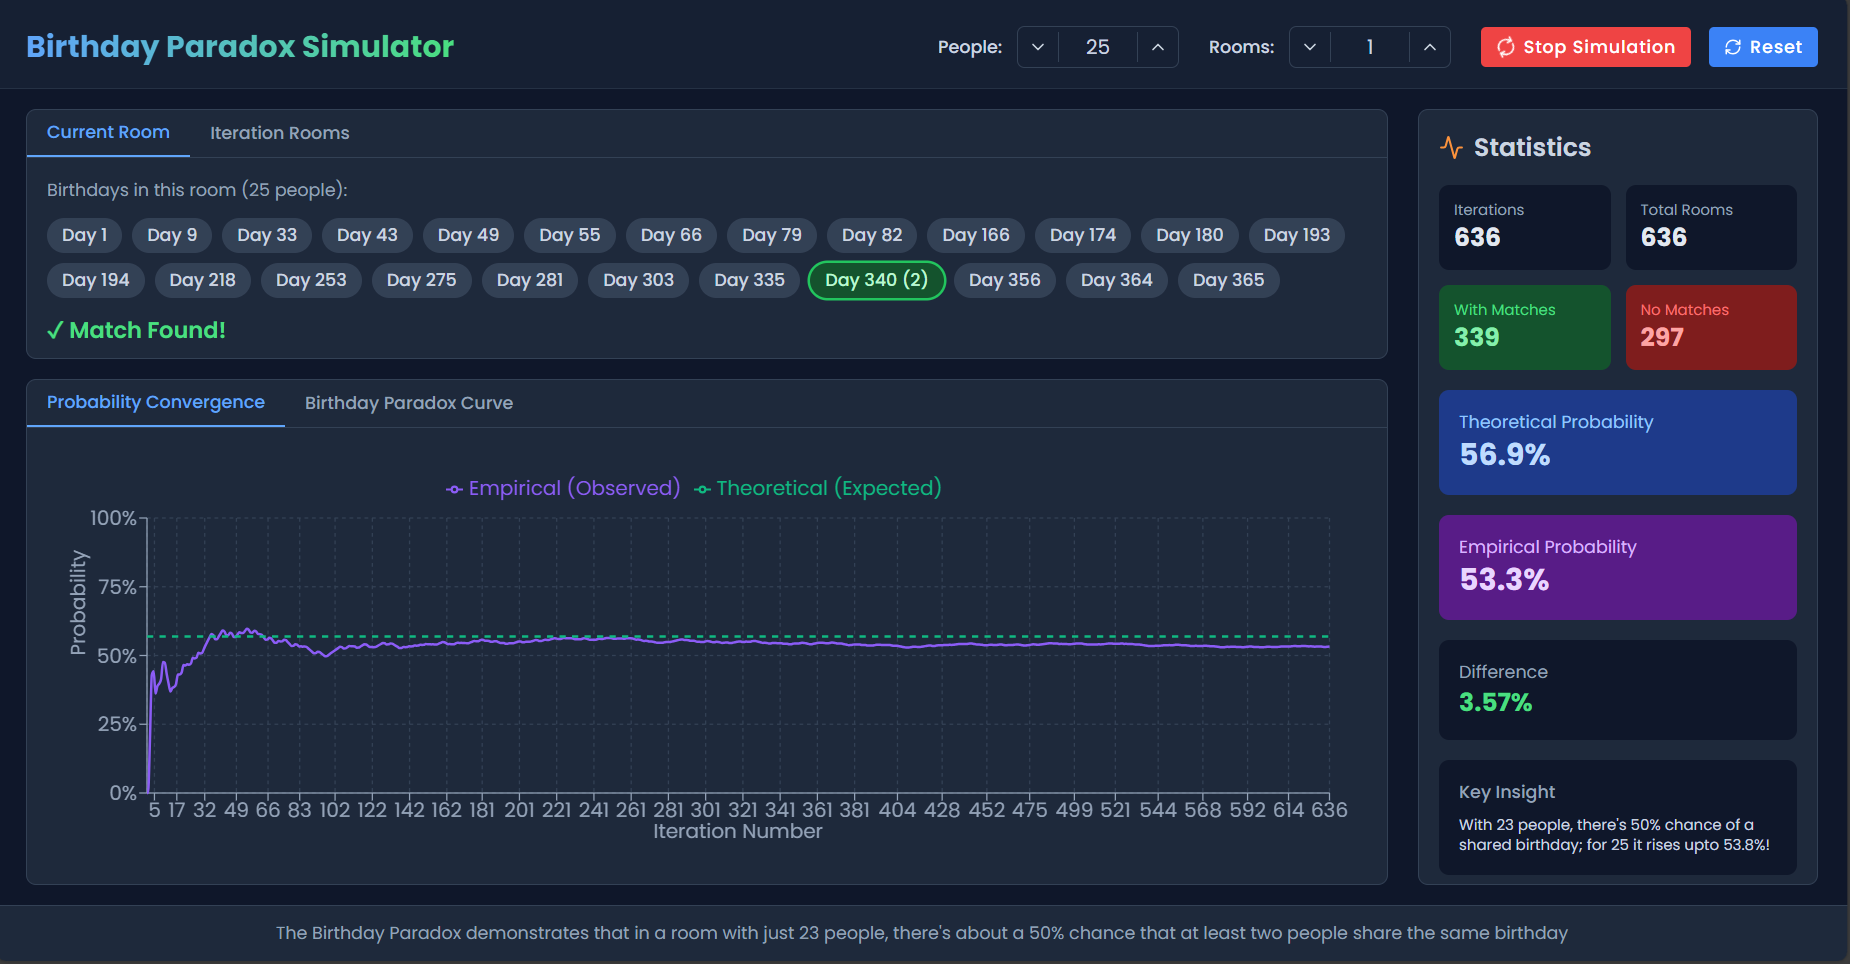This screenshot has height=964, width=1850.
Task: Increase People count with up chevron
Action: click(1157, 47)
